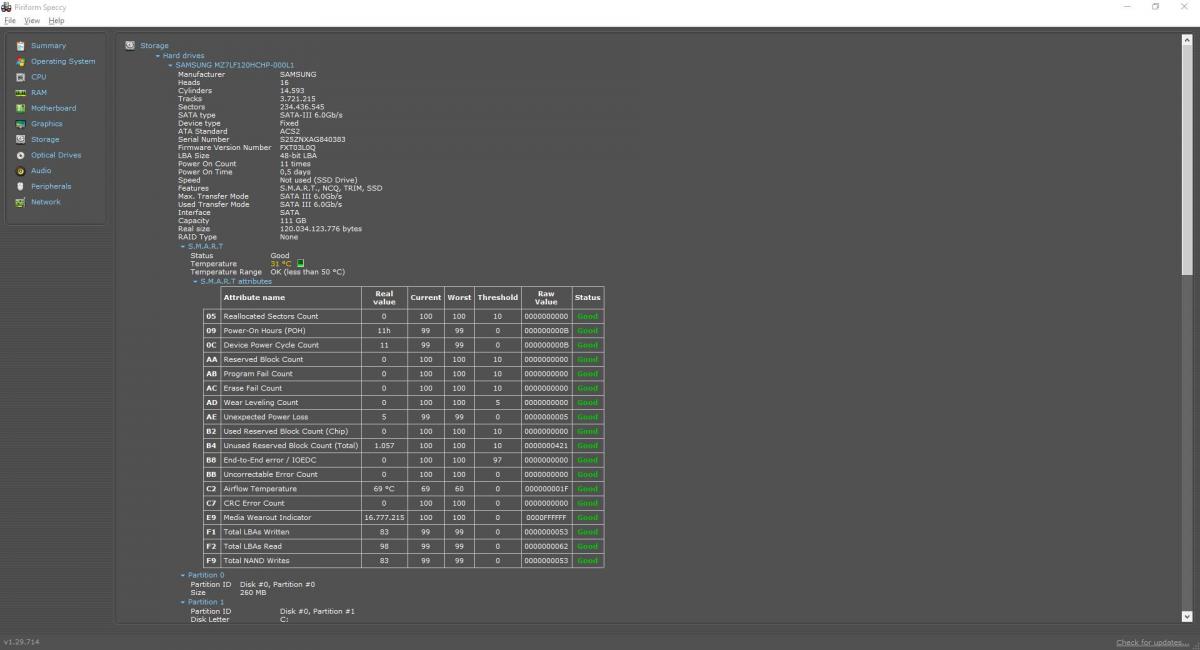The width and height of the screenshot is (1200, 650).
Task: Click the Storage header icon in main panel
Action: tap(130, 45)
